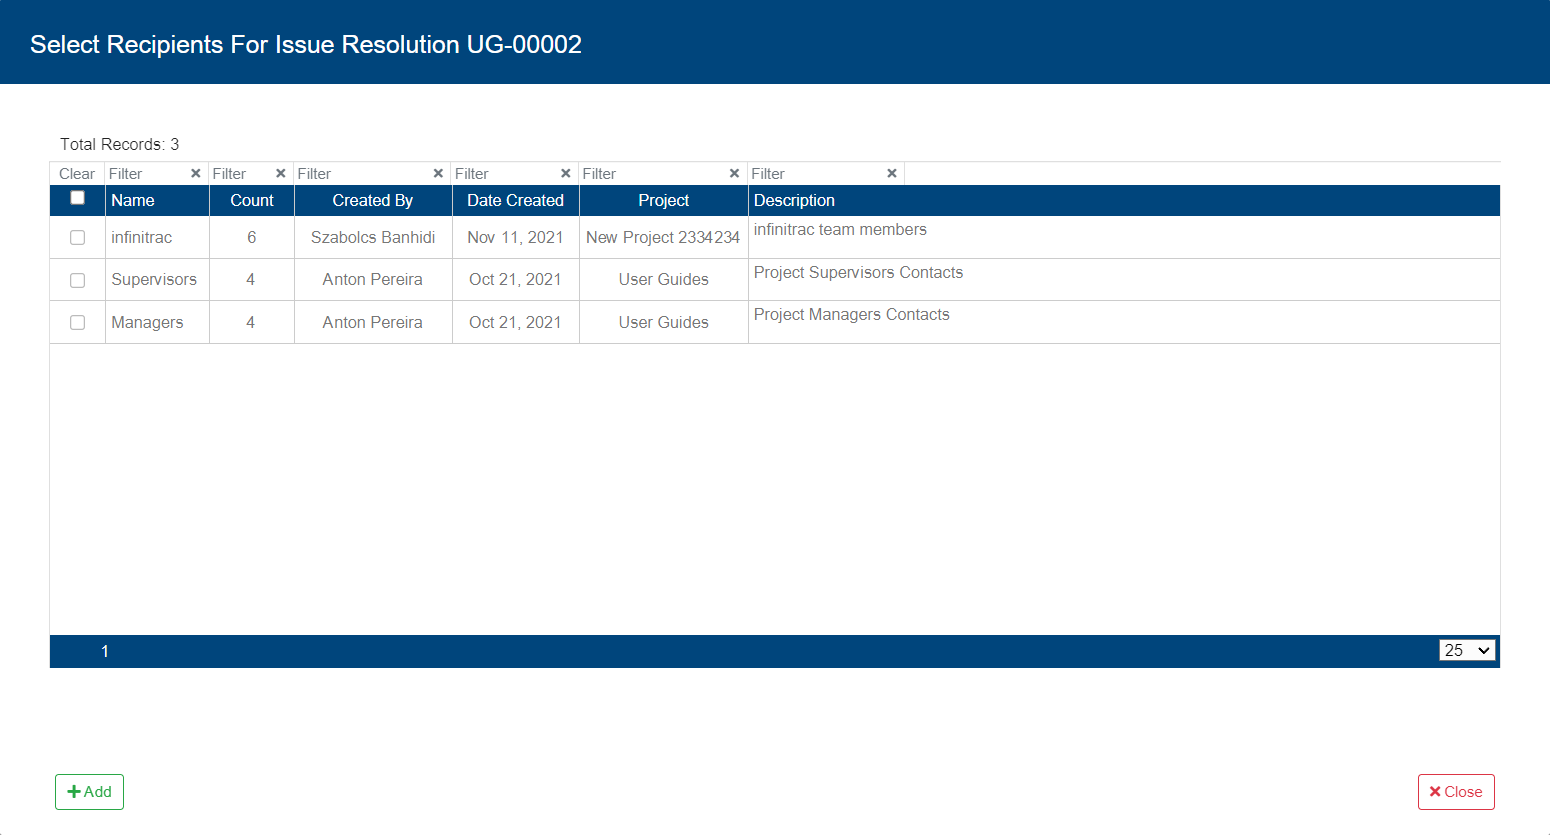Check the Supervisors row checkbox

(x=77, y=280)
